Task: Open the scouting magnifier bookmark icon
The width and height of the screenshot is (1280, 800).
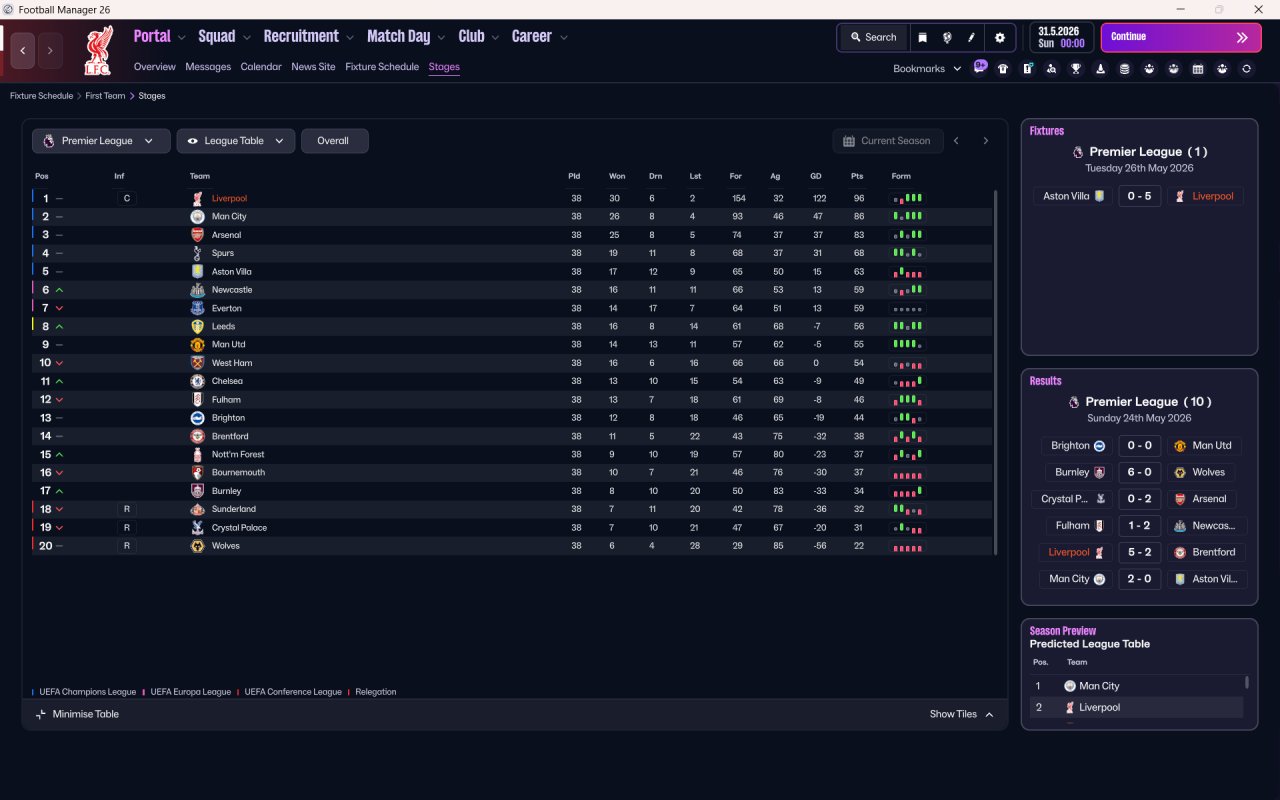Action: tap(1051, 69)
